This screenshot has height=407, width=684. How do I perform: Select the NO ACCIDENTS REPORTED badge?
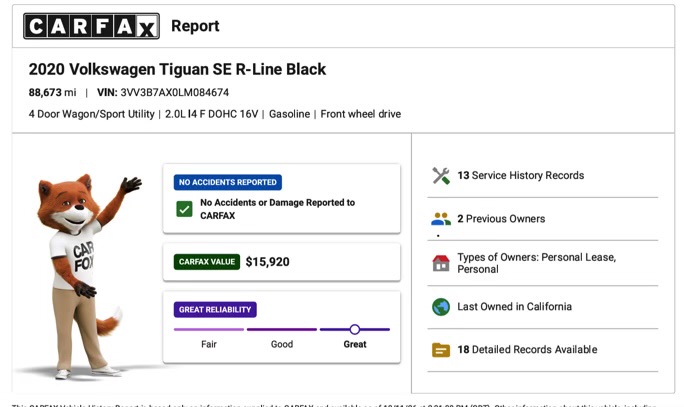pos(228,182)
